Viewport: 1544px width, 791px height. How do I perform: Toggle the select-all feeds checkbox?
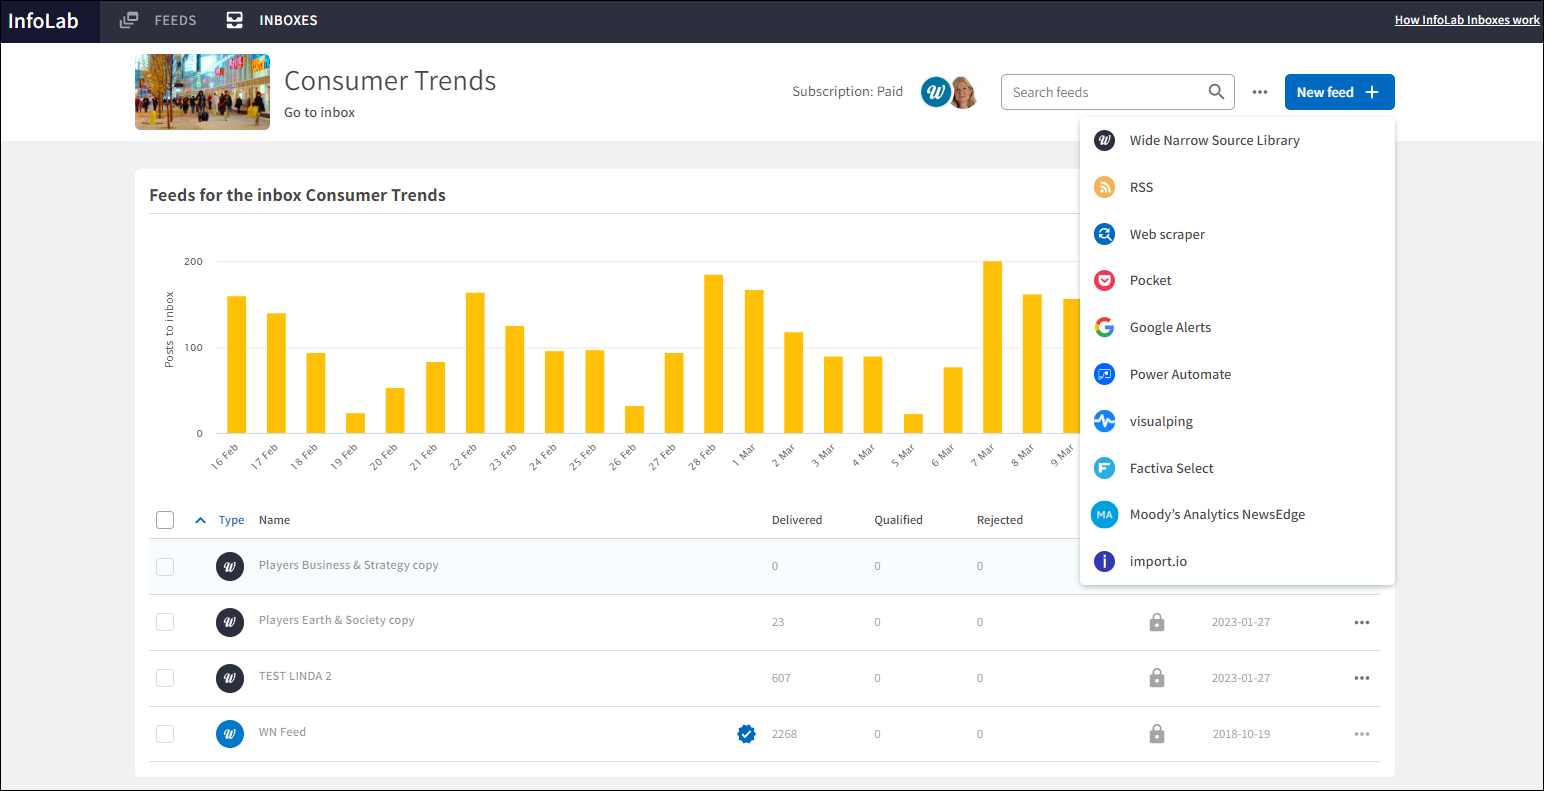[165, 520]
